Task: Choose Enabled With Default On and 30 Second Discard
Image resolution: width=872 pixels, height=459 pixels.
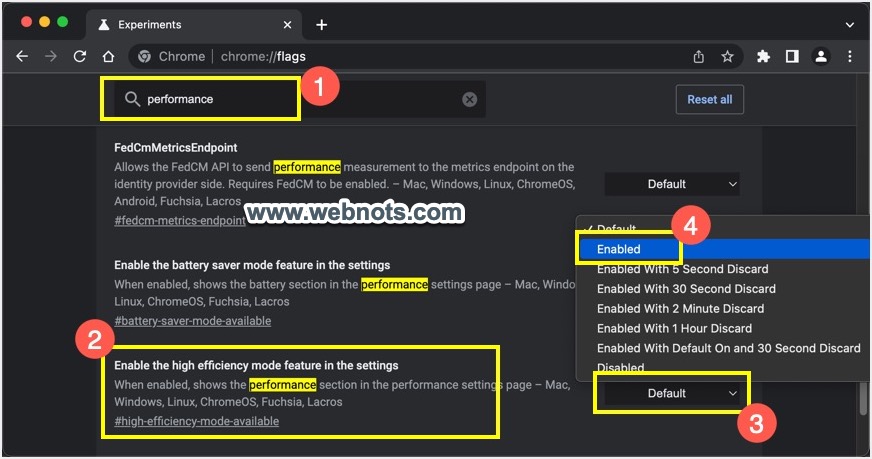Action: [724, 348]
